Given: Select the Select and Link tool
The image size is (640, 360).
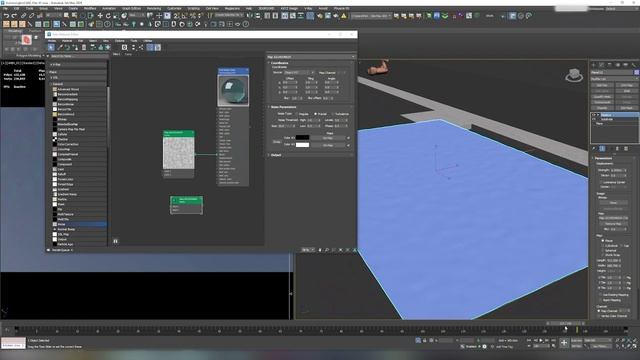Looking at the screenshot, I should coord(24,16).
